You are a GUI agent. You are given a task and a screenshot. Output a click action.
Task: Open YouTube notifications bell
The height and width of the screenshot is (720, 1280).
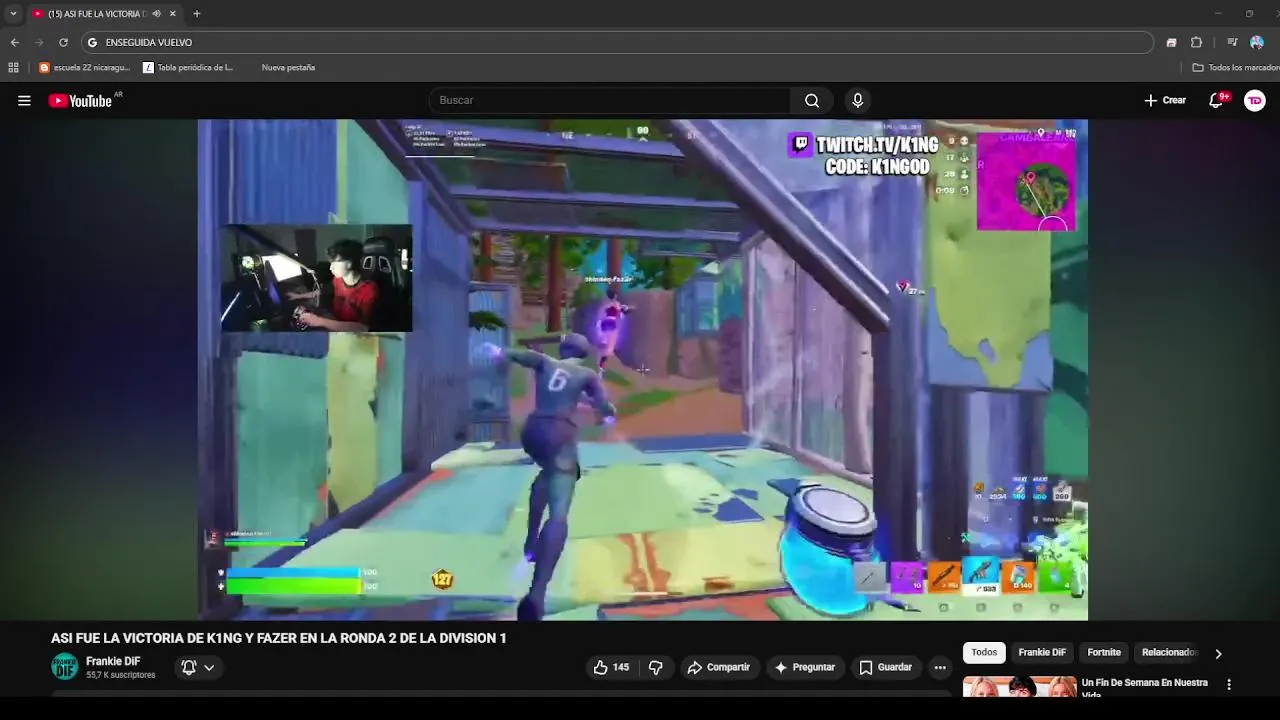1216,100
